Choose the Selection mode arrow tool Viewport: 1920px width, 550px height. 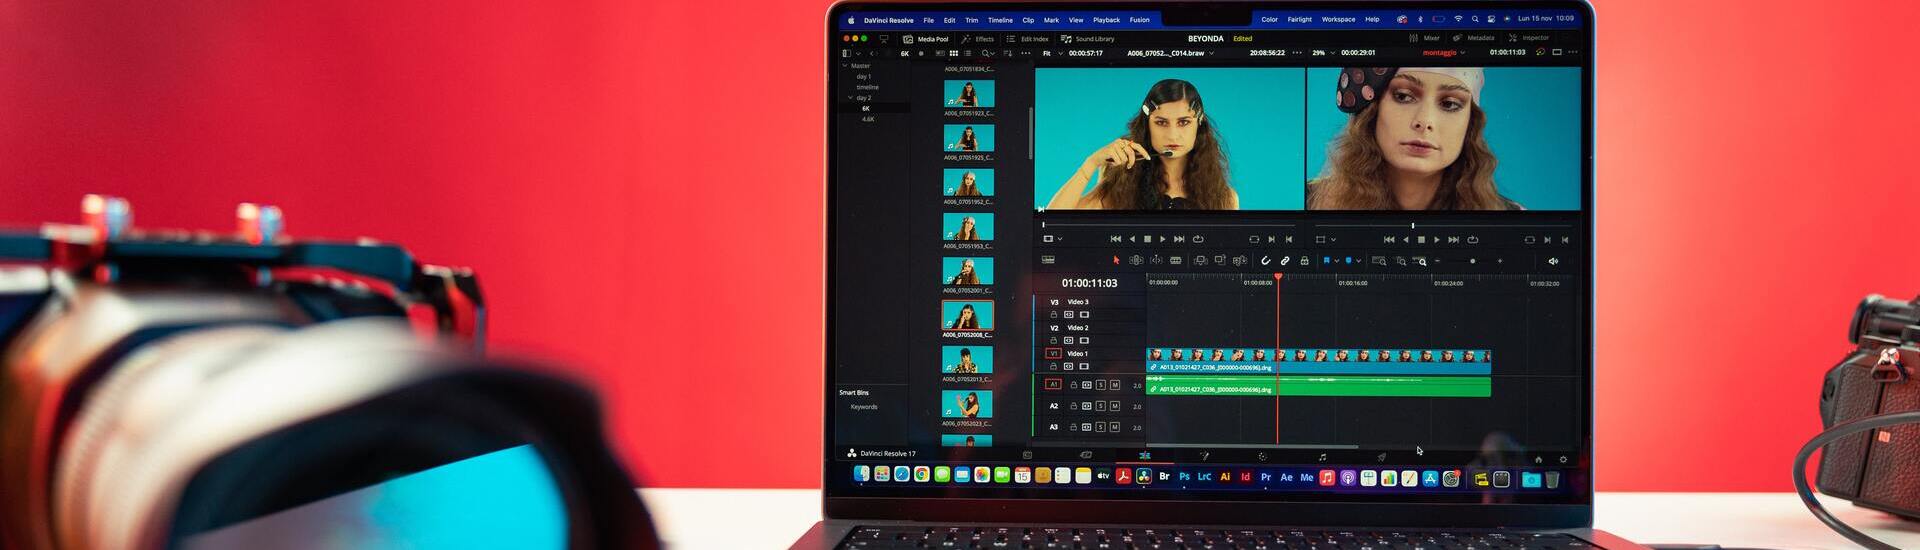click(1117, 261)
